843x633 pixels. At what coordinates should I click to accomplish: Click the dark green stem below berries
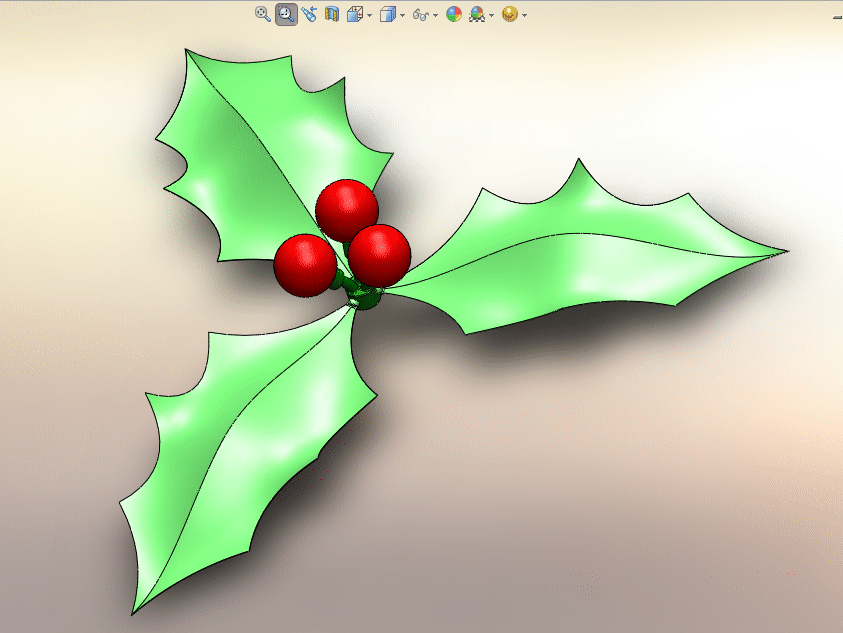click(x=362, y=297)
